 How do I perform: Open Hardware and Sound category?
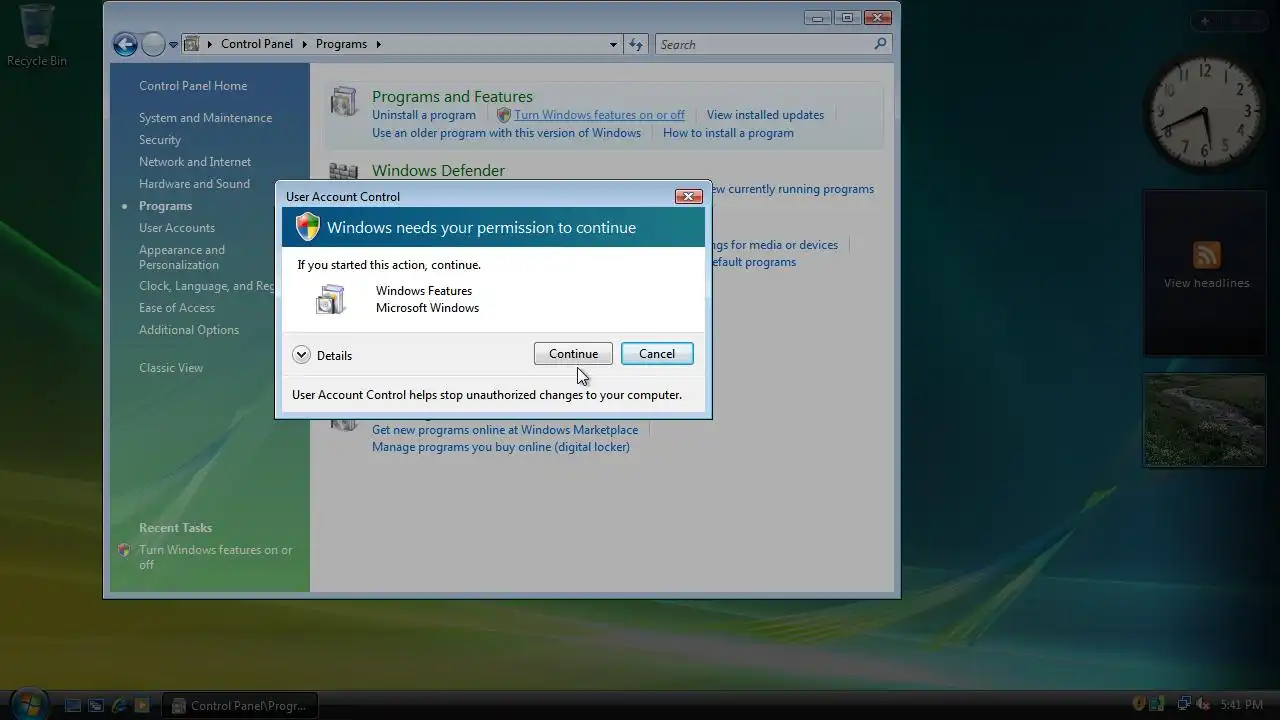[x=194, y=184]
